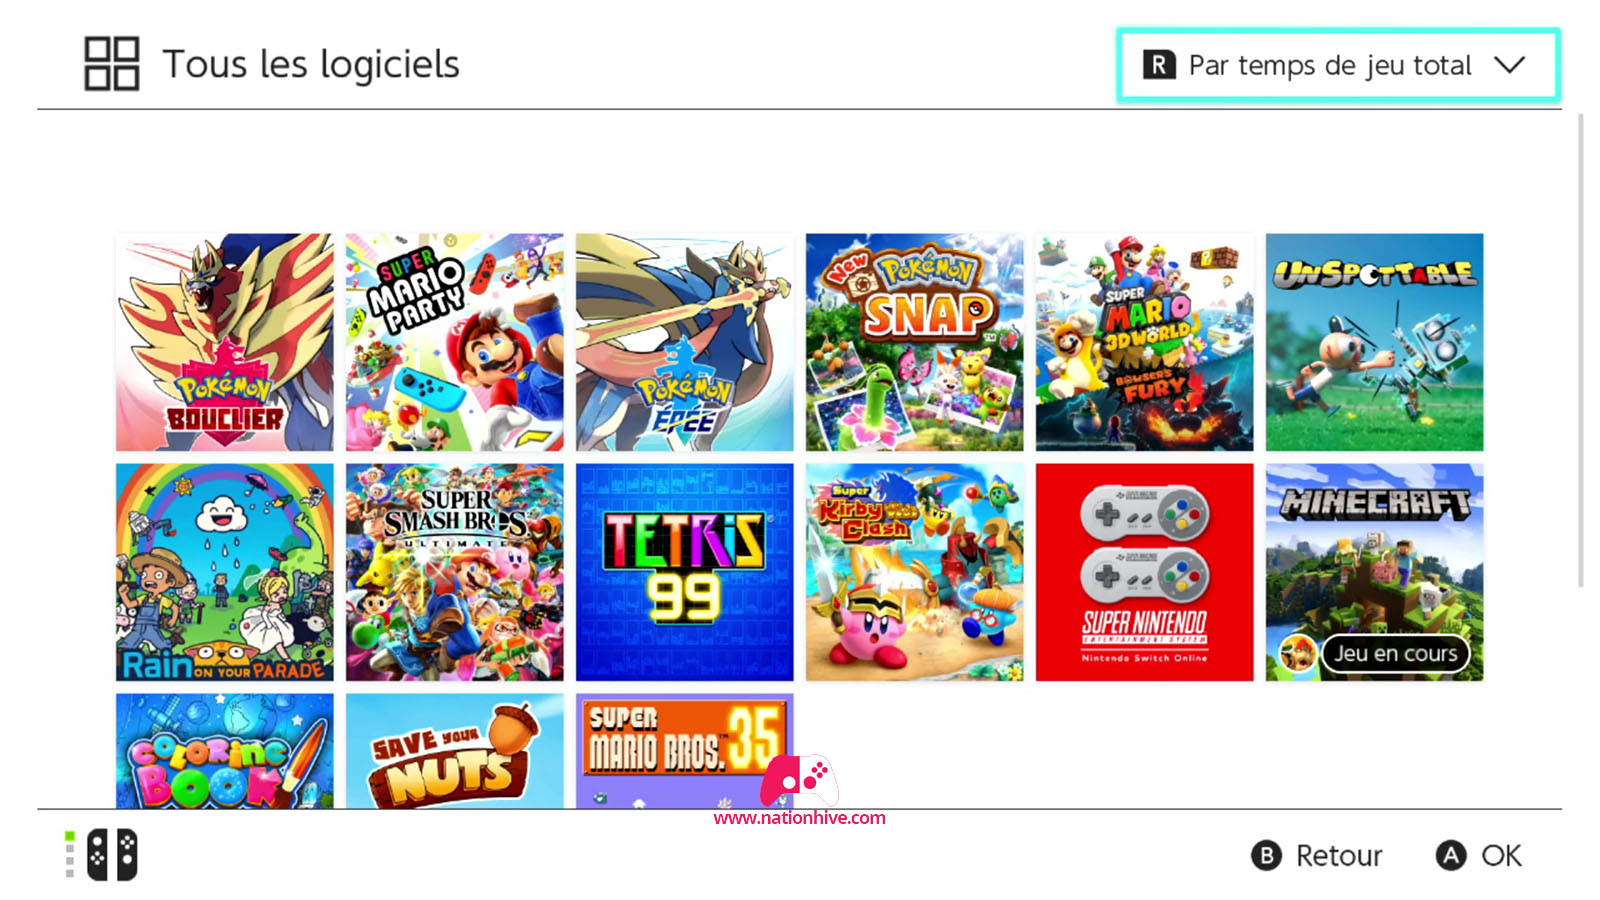The width and height of the screenshot is (1600, 900).
Task: Open Rain on Your Parade tile
Action: (225, 572)
